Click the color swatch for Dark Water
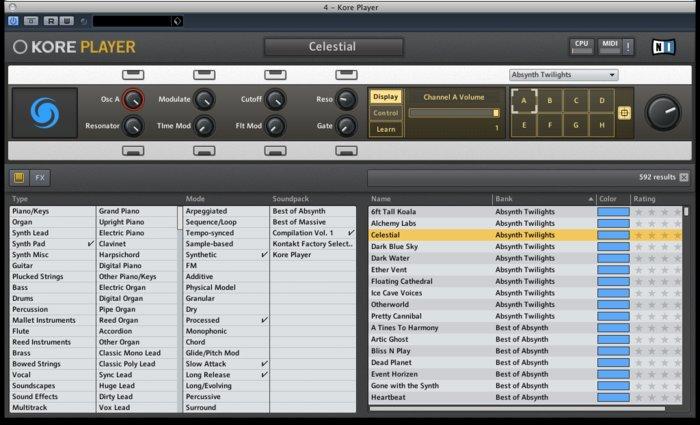700x425 pixels. click(613, 258)
